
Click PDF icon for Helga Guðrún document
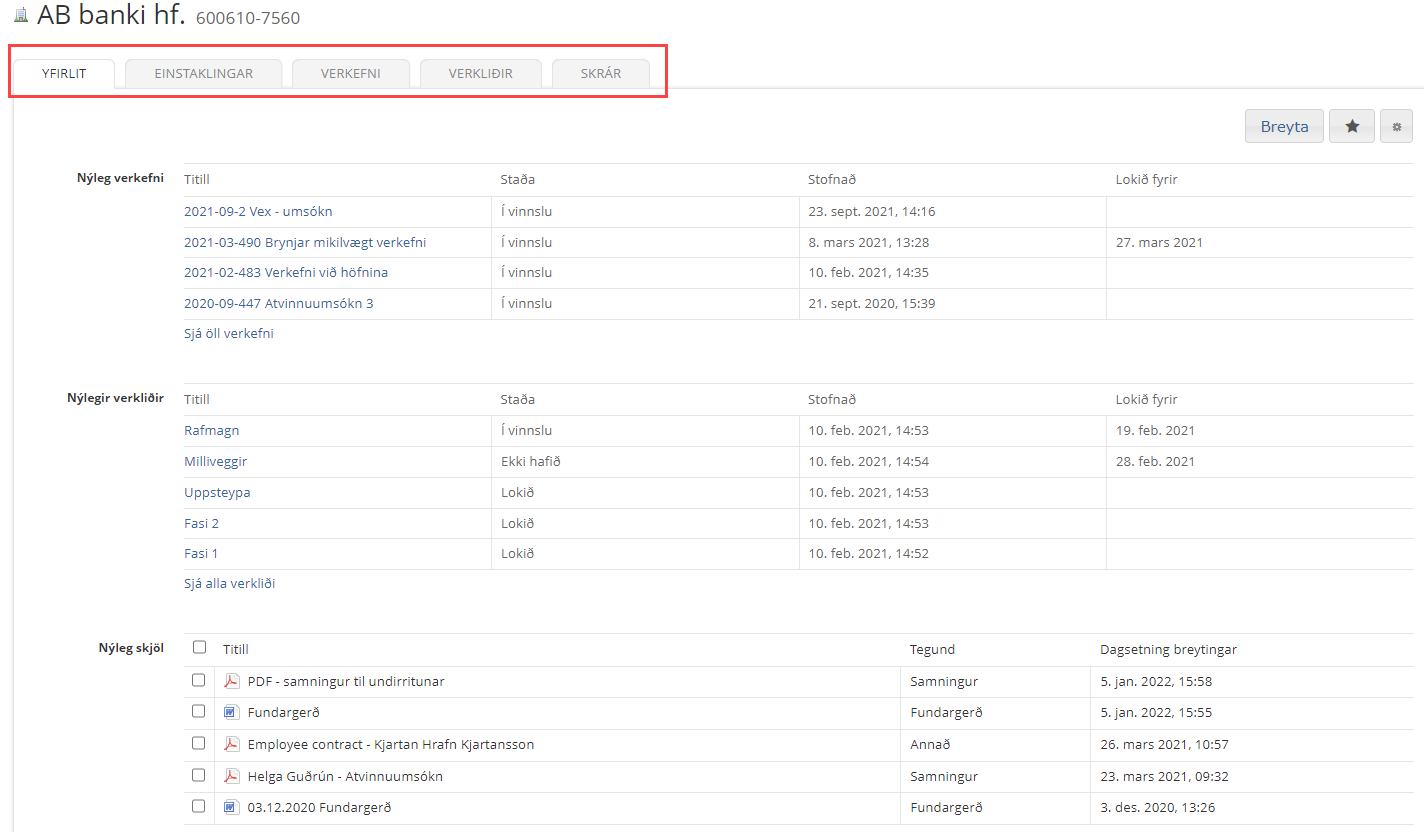(x=231, y=776)
